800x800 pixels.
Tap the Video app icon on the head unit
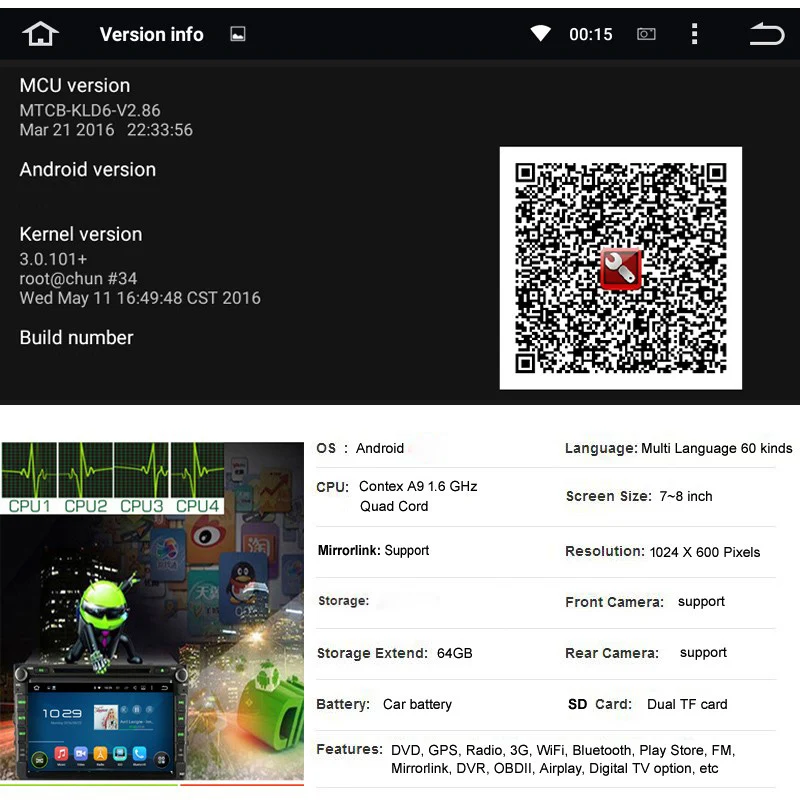81,754
